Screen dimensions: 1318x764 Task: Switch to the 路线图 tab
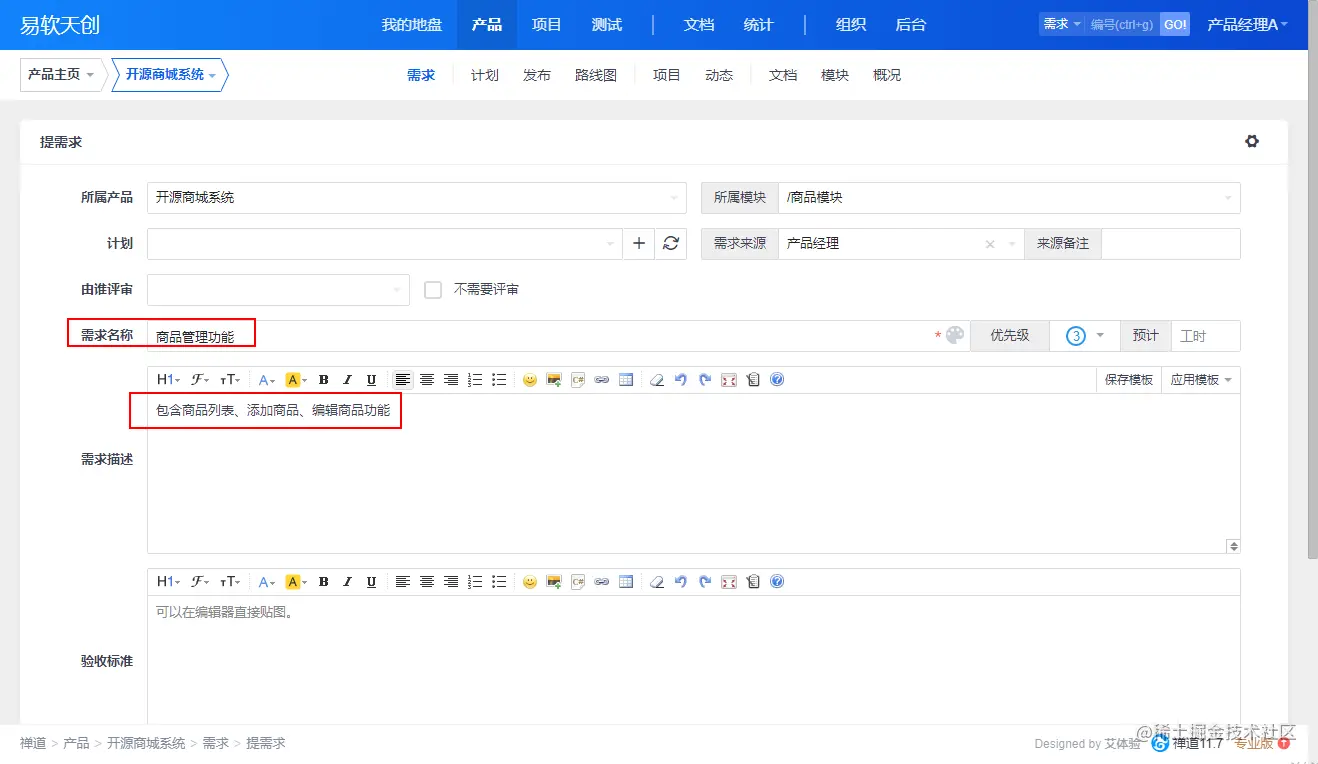coord(596,75)
